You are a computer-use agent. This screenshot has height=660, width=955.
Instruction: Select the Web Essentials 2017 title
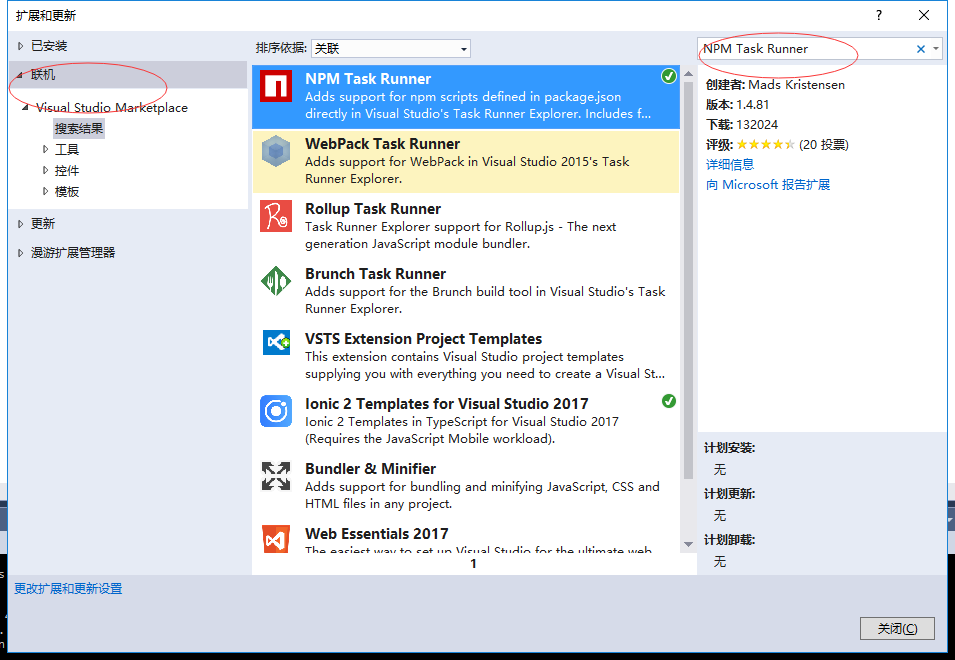point(376,534)
